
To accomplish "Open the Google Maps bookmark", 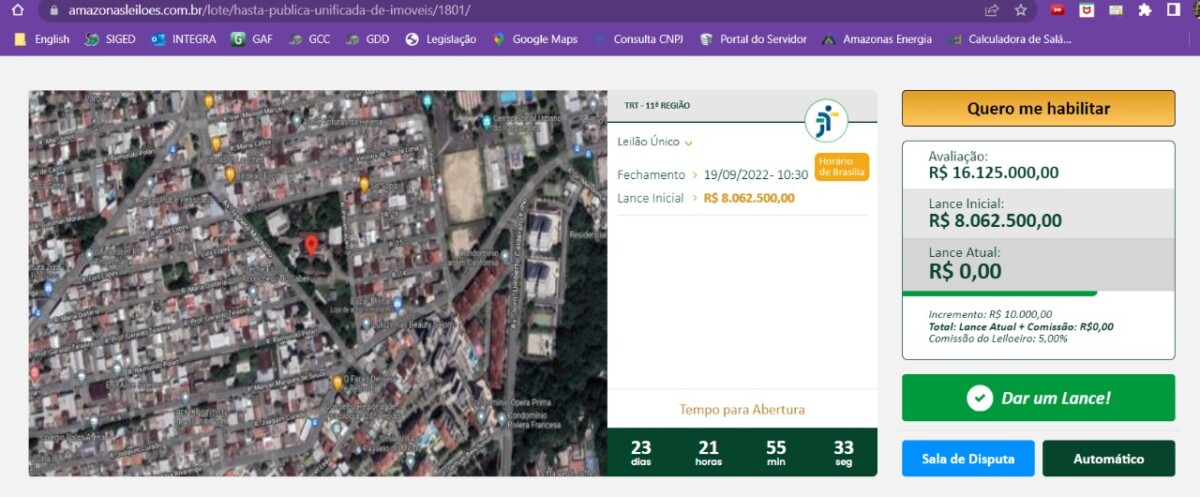I will (x=535, y=39).
